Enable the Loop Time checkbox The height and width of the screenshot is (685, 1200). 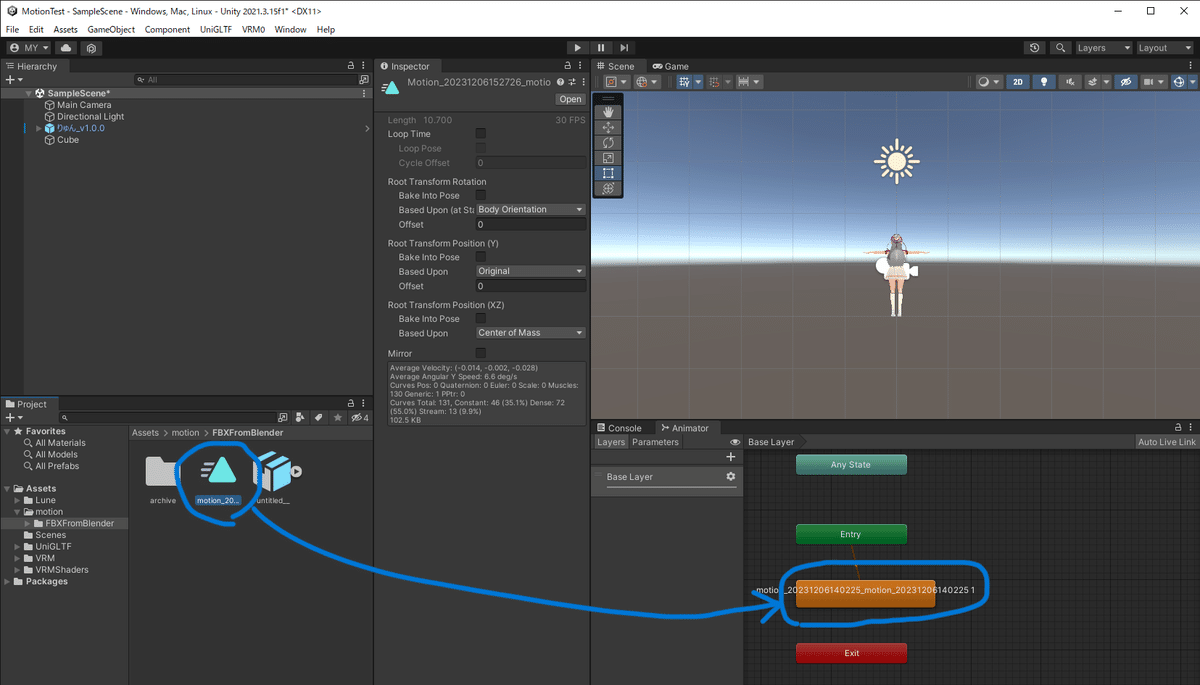click(481, 133)
